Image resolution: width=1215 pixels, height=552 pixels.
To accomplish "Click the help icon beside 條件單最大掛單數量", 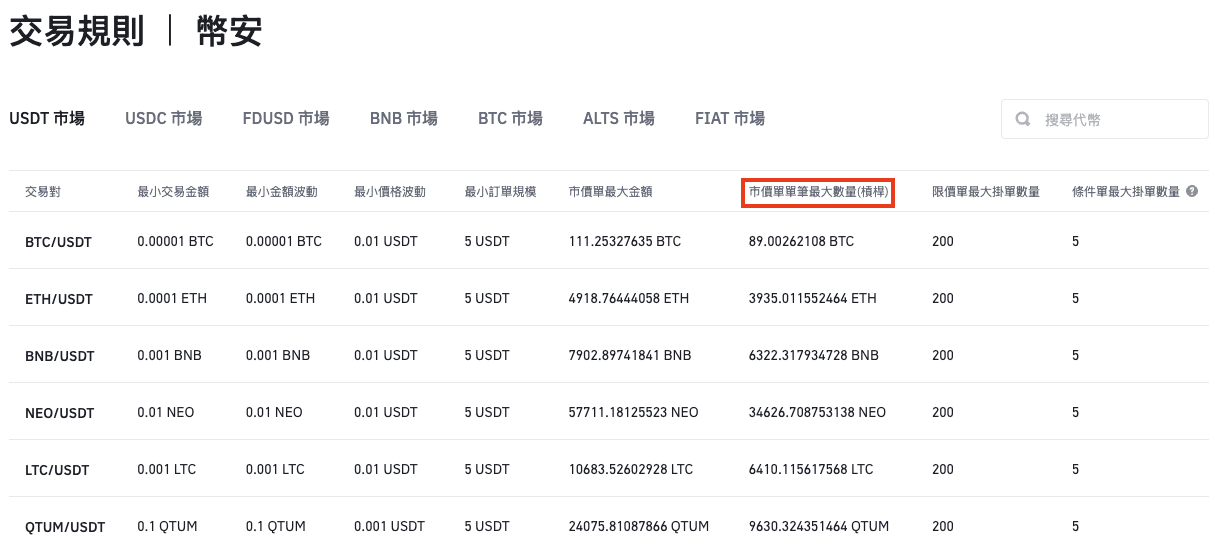I will point(1192,191).
